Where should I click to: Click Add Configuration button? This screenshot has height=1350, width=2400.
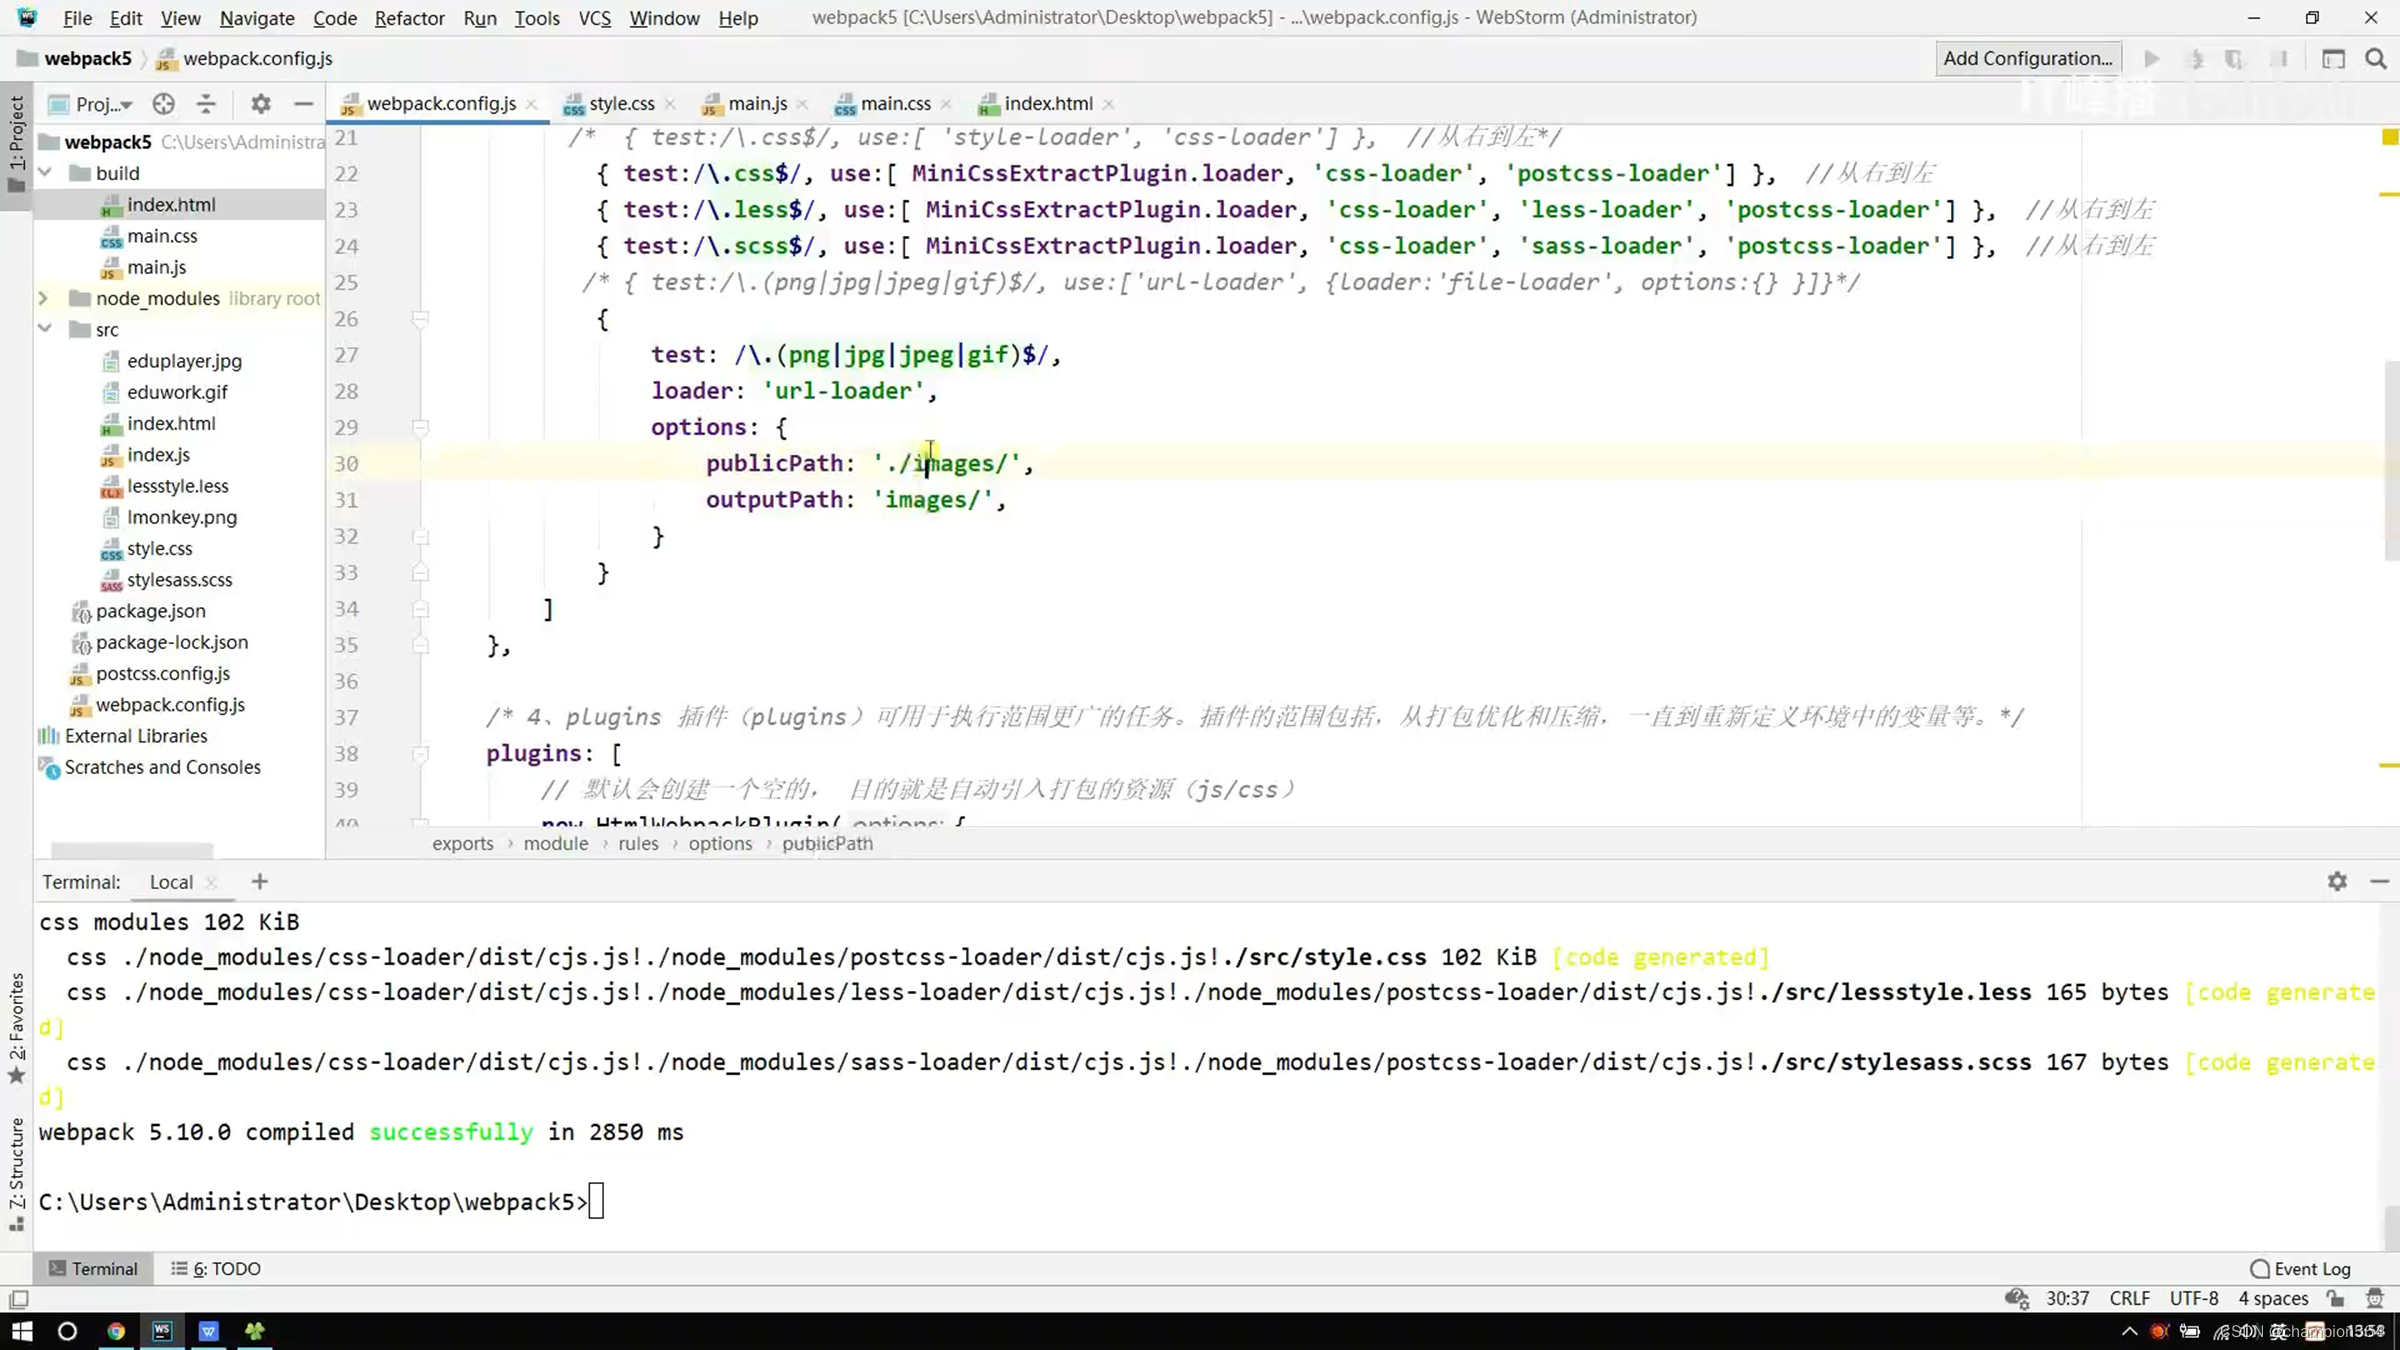click(2028, 59)
